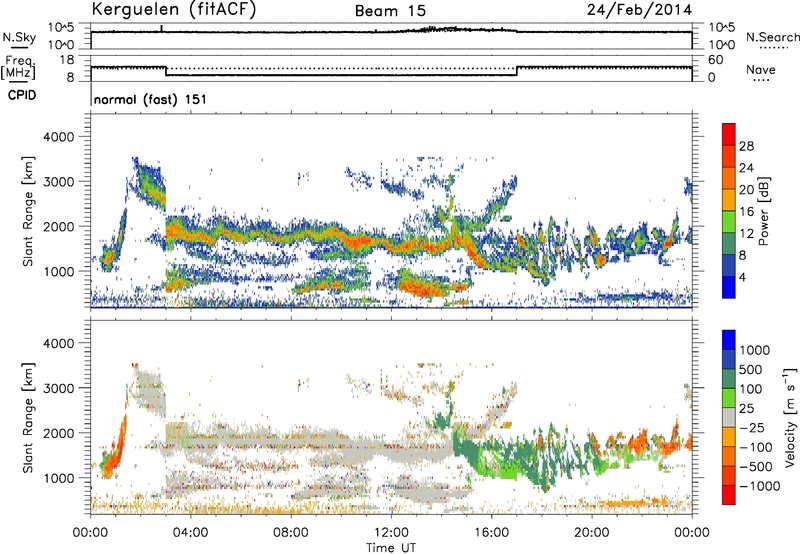Image resolution: width=800 pixels, height=554 pixels.
Task: Pick the red top segment of Power colorbar
Action: [x=729, y=134]
